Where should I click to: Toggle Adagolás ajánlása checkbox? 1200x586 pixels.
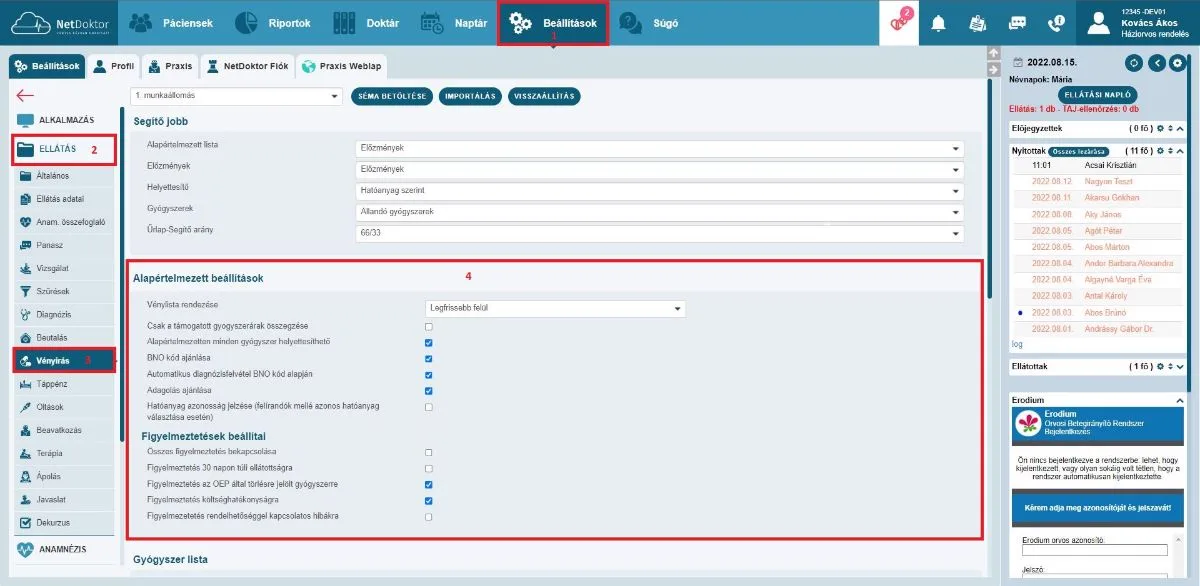point(429,390)
